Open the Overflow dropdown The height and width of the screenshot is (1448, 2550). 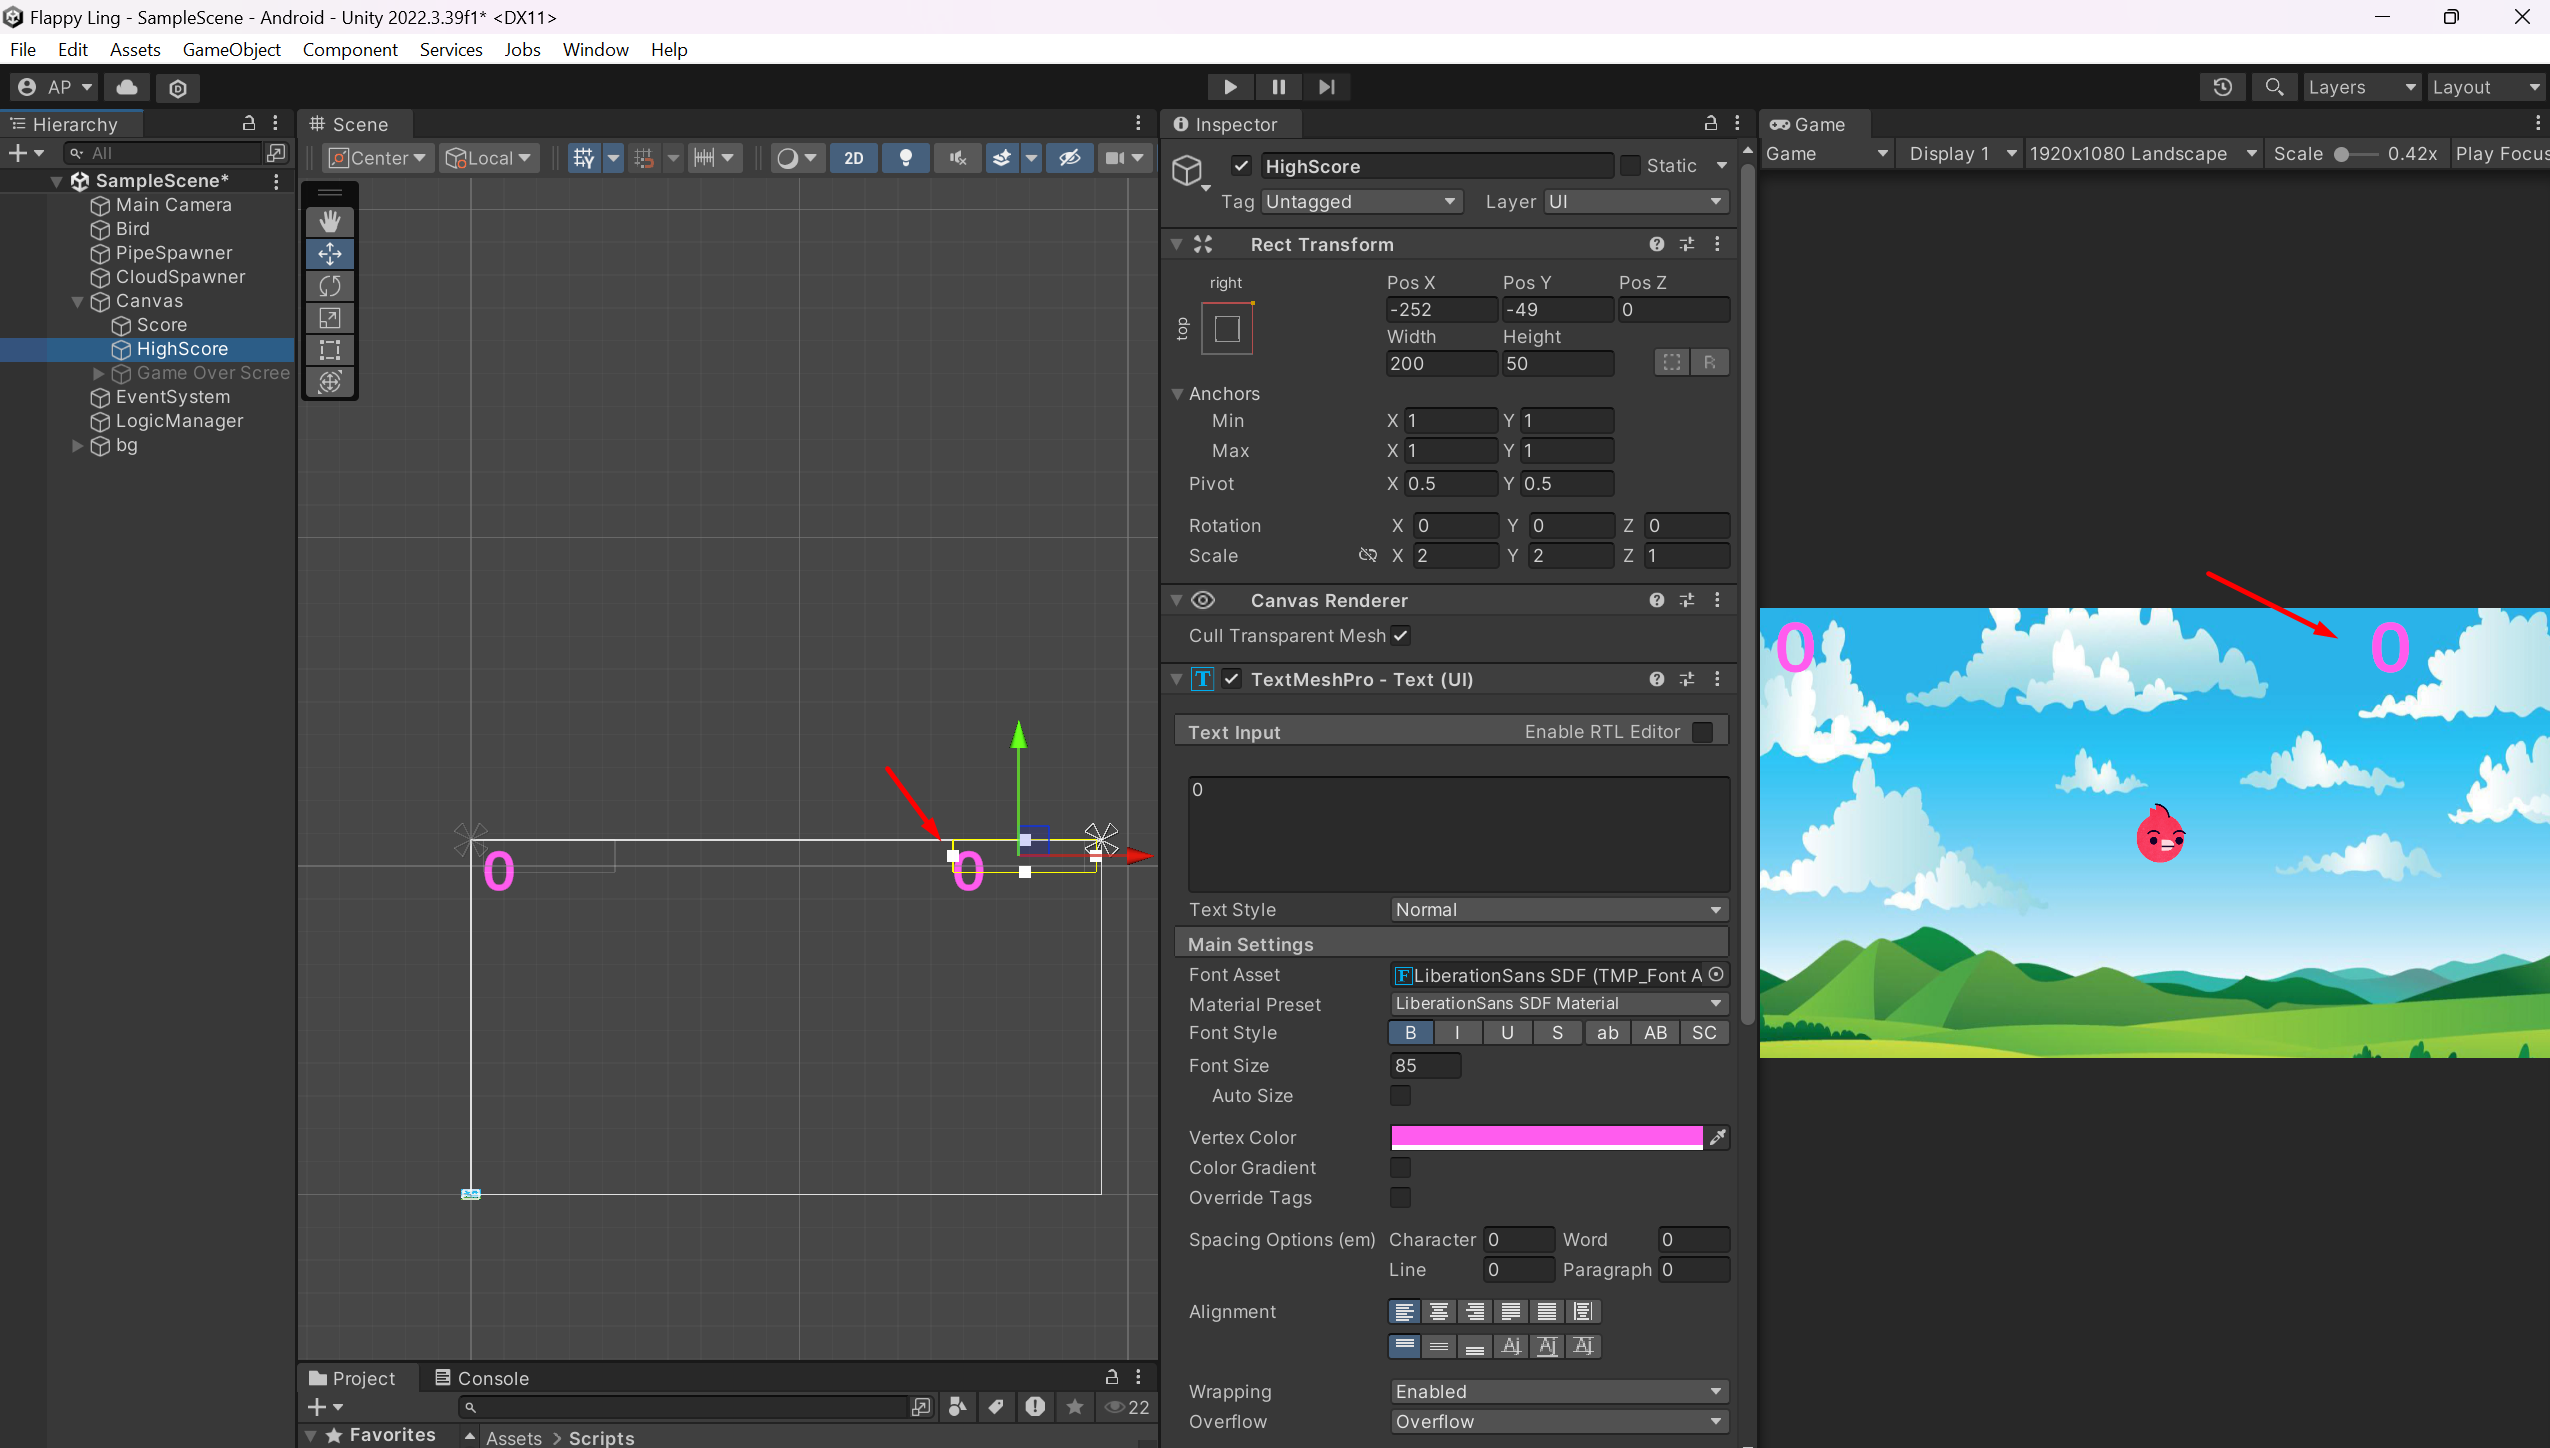tap(1559, 1422)
